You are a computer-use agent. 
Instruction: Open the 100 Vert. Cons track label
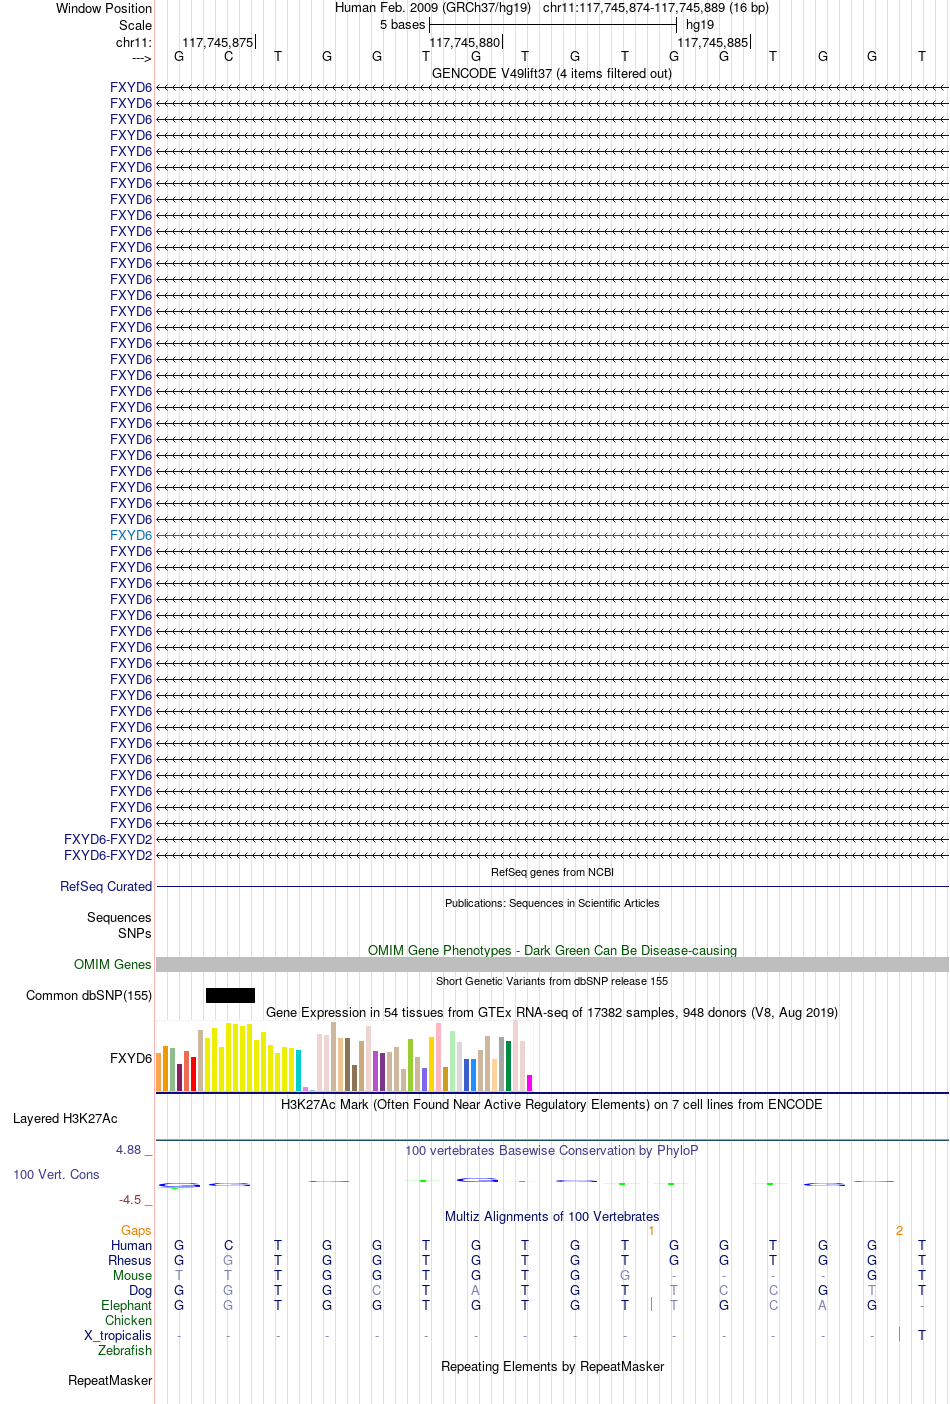coord(56,1174)
